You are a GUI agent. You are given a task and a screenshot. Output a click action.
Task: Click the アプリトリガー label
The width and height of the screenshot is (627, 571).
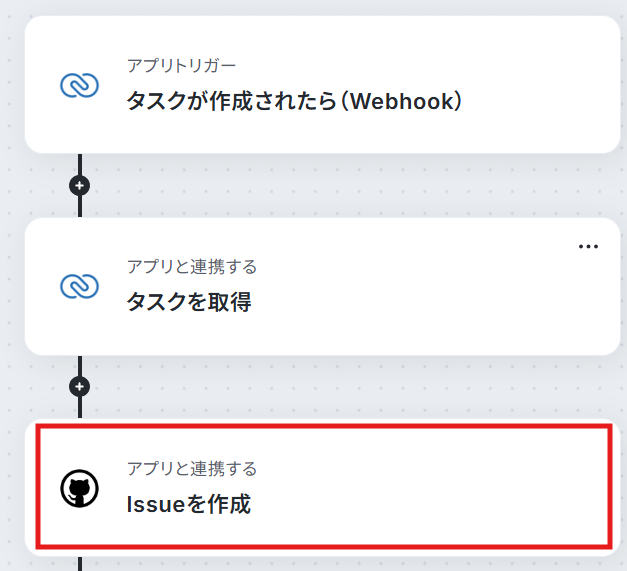pos(181,66)
